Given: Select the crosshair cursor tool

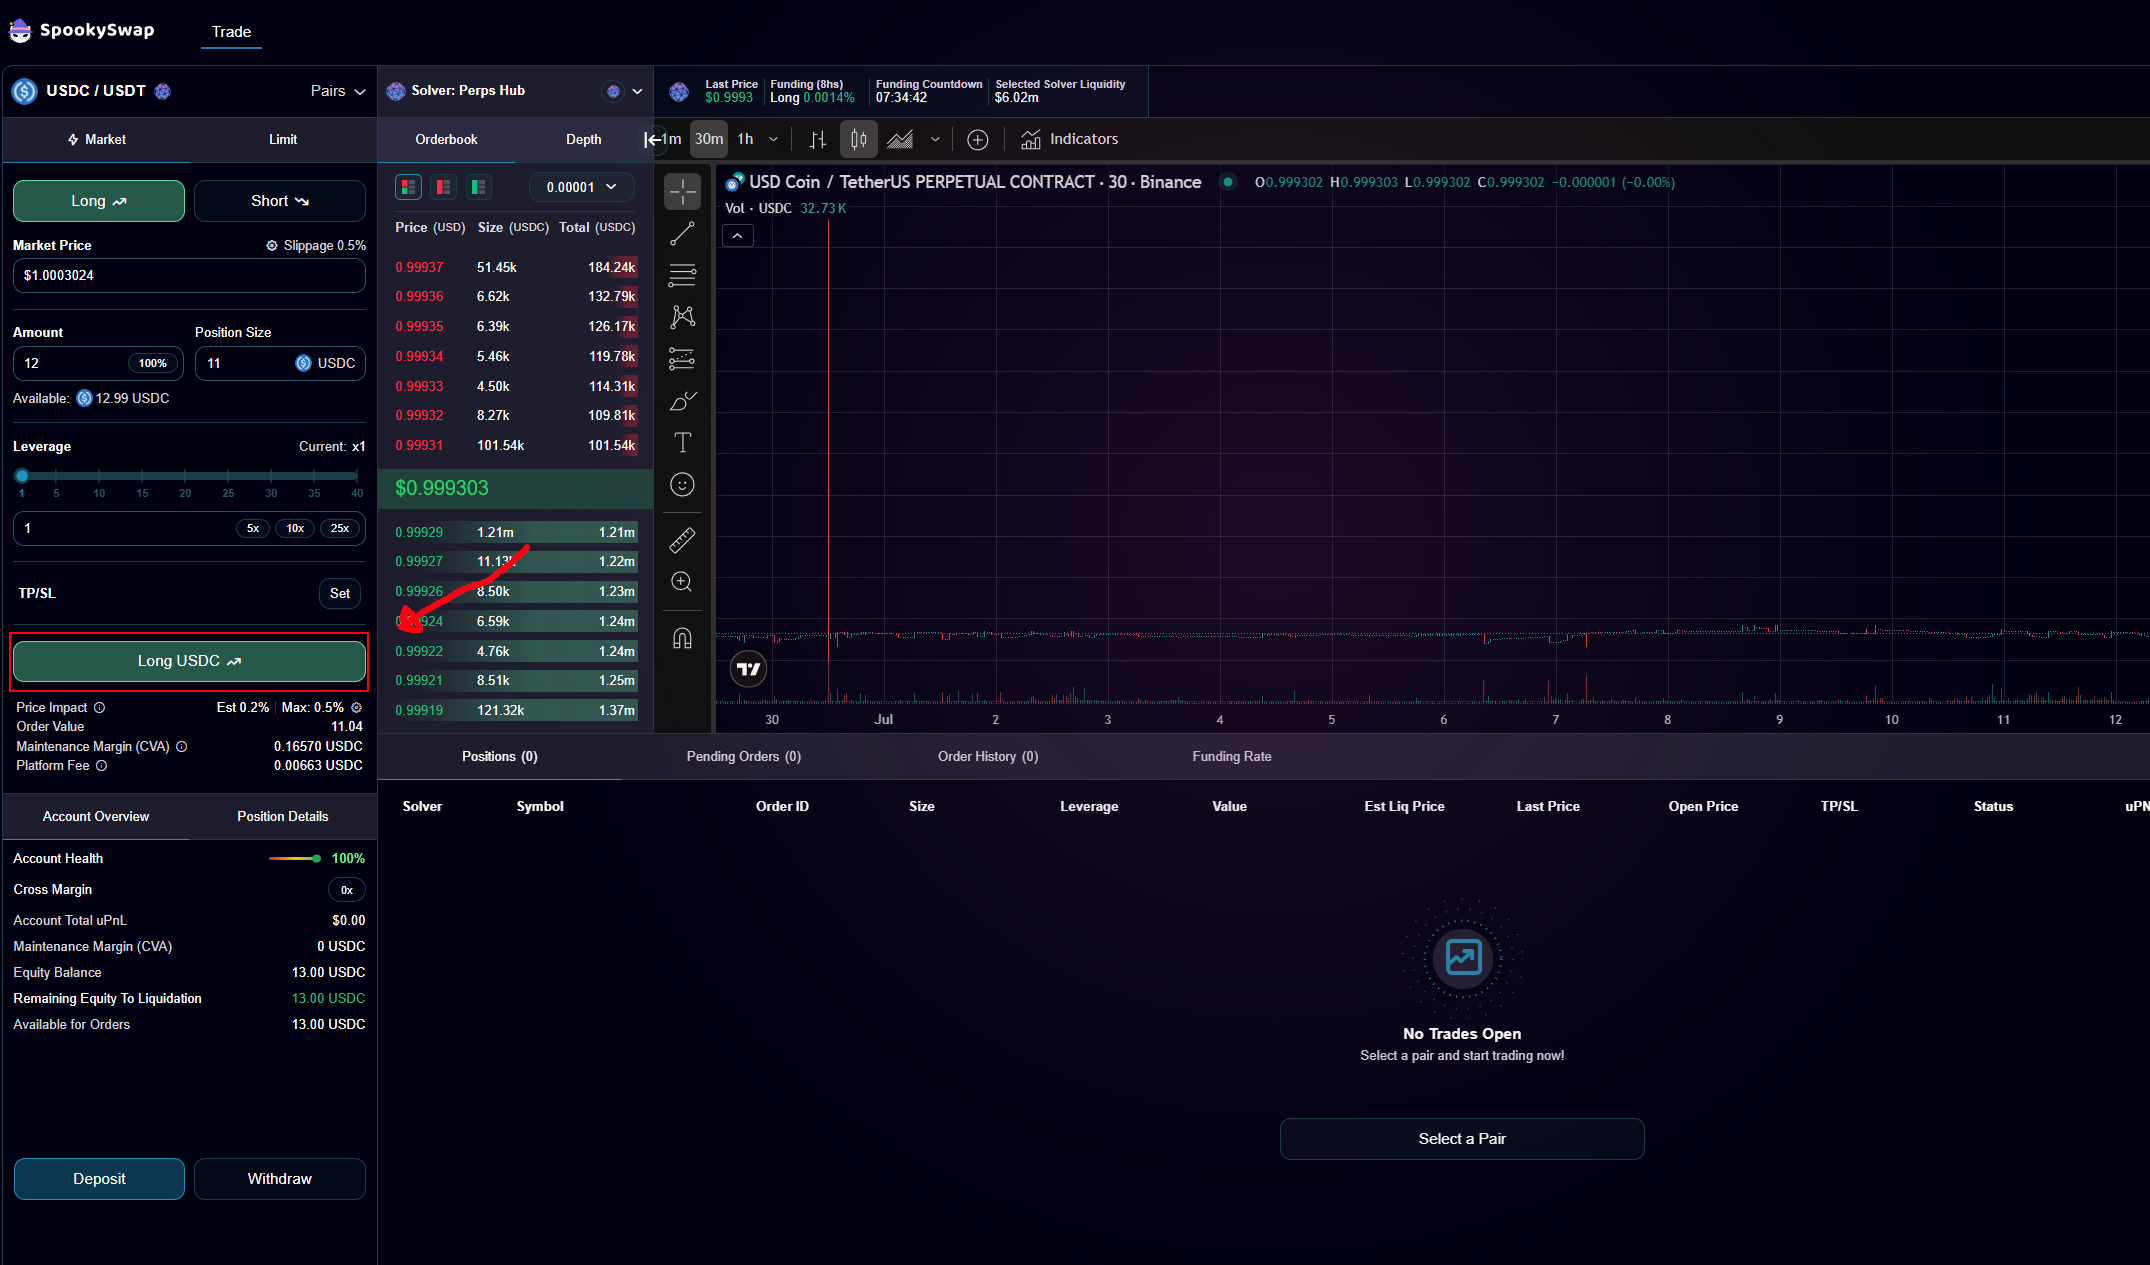Looking at the screenshot, I should pyautogui.click(x=682, y=190).
